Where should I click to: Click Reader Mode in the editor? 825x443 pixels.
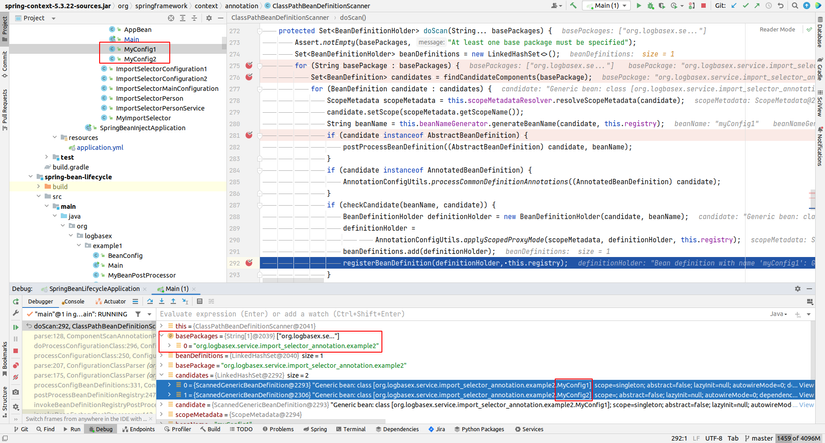pyautogui.click(x=777, y=30)
